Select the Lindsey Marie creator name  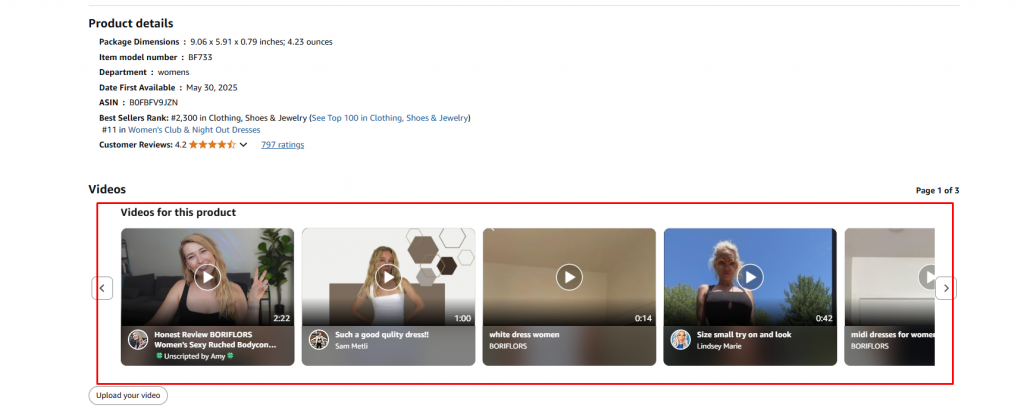coord(719,346)
